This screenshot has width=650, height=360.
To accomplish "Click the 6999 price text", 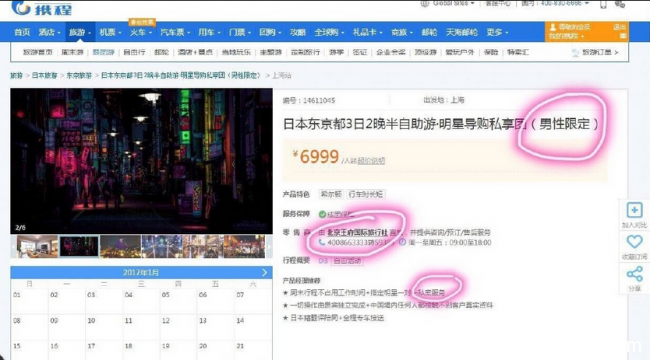I will click(x=319, y=157).
